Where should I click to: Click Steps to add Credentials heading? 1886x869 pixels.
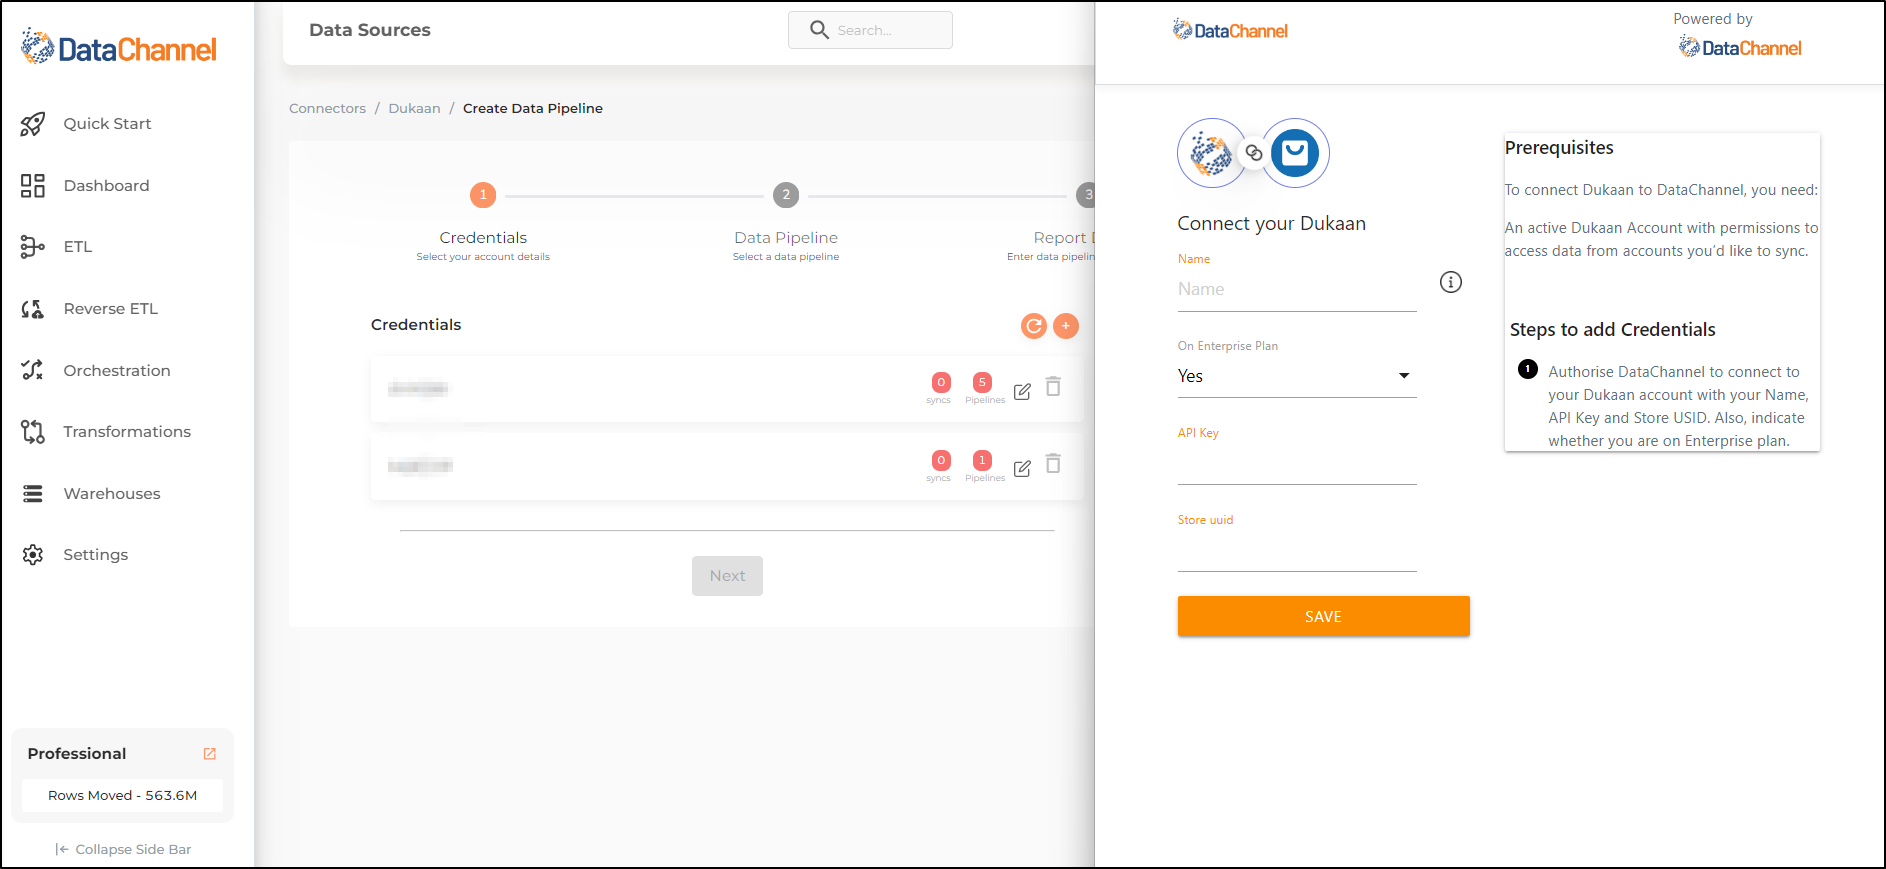[x=1612, y=330]
